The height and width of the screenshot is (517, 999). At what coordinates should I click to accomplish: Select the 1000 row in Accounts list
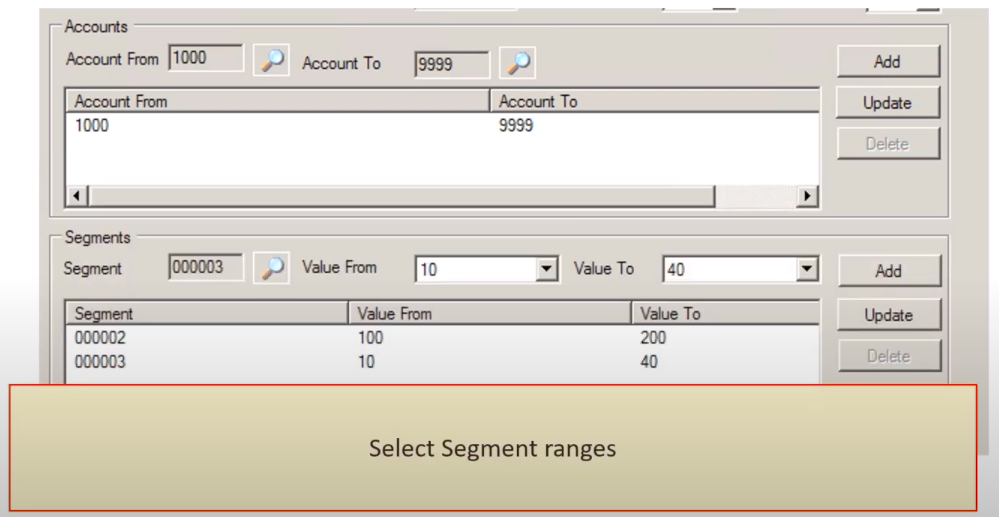coord(442,126)
